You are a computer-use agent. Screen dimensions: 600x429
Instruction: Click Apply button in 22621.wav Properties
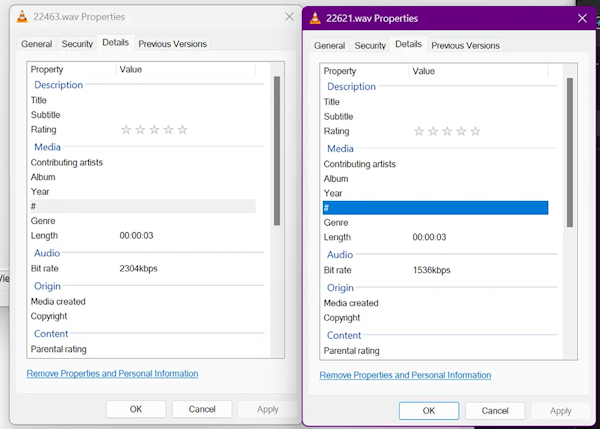coord(561,411)
